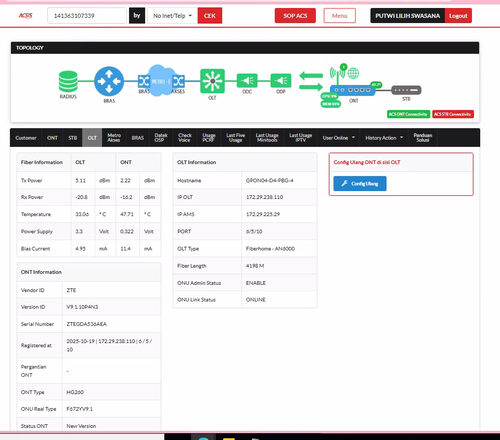Click the globe internet icon above ONT
500x440 pixels.
coord(353,73)
